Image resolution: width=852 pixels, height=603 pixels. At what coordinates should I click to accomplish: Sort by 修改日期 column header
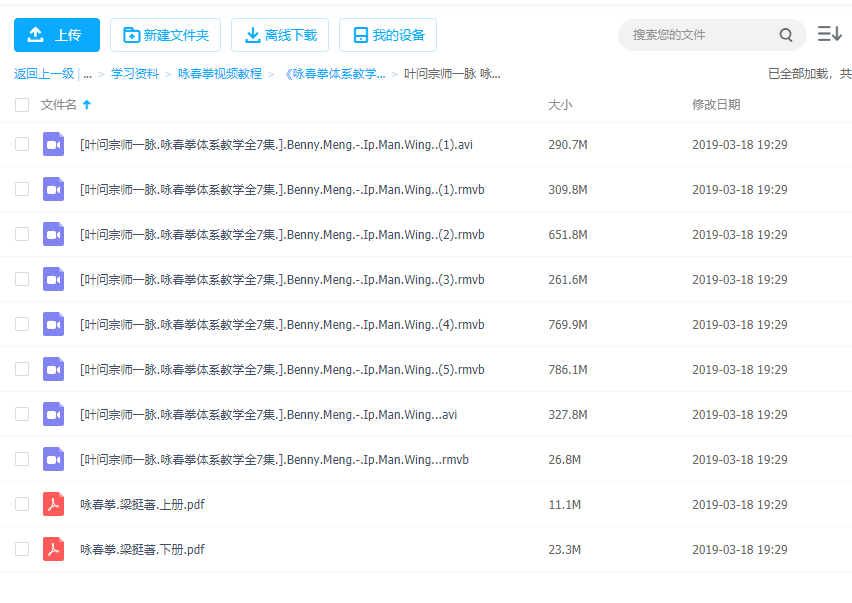point(716,105)
